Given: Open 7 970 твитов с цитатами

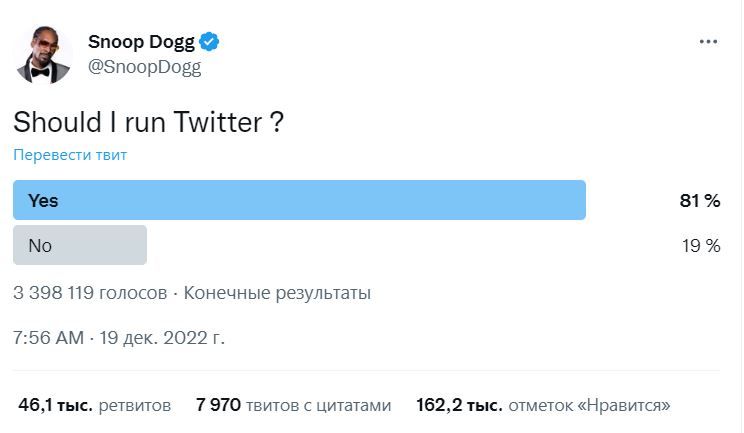Looking at the screenshot, I should 293,405.
